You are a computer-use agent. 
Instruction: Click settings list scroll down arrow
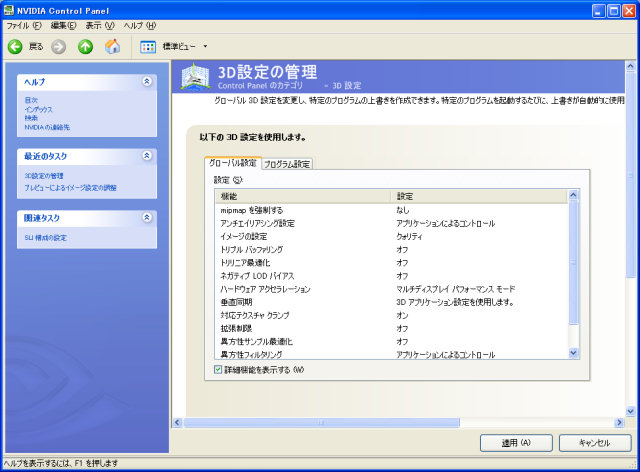tap(573, 353)
